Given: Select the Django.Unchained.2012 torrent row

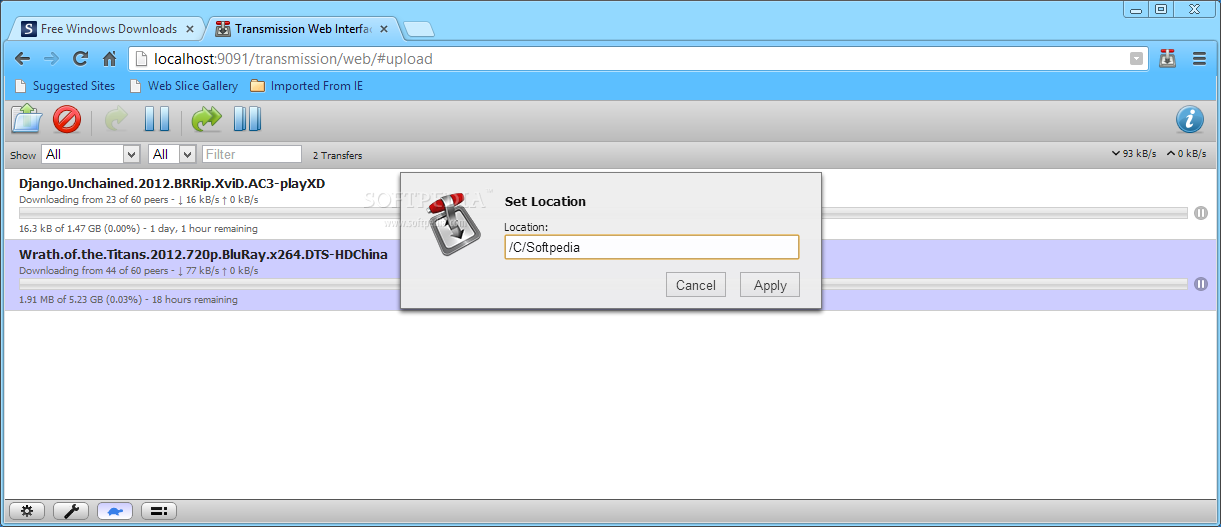Looking at the screenshot, I should [611, 204].
